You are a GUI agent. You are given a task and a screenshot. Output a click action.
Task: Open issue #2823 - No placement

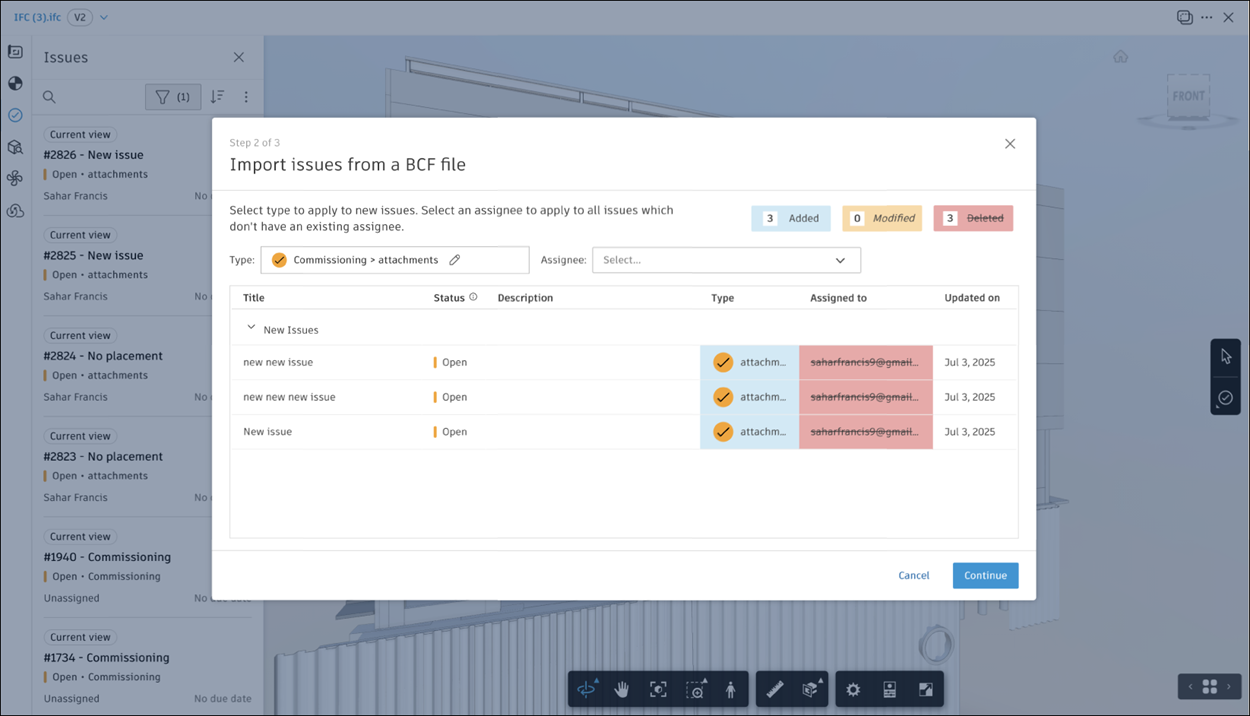point(103,456)
